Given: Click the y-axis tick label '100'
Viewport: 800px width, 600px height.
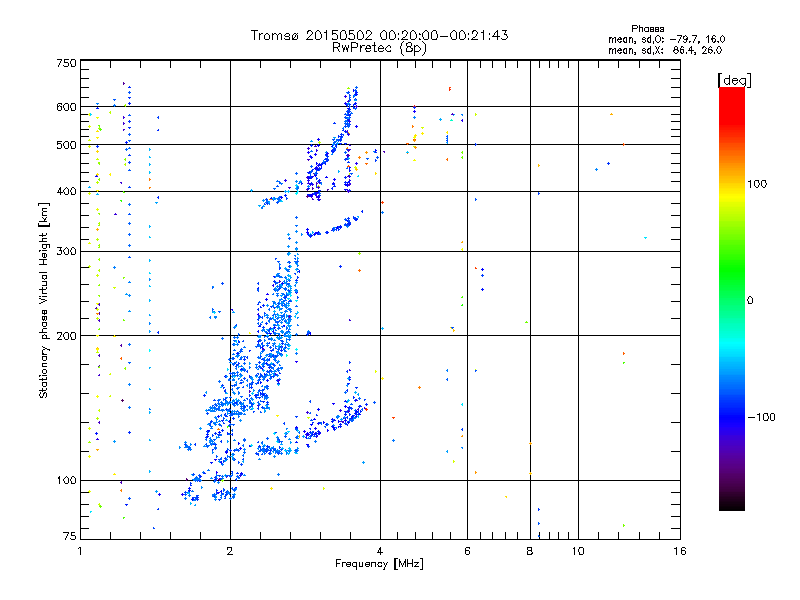Looking at the screenshot, I should click(66, 481).
